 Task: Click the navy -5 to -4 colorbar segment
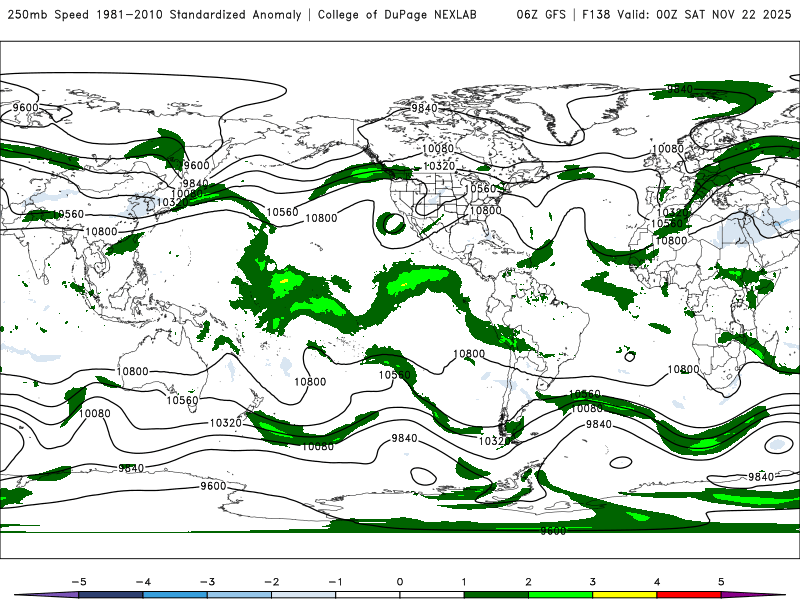(111, 595)
